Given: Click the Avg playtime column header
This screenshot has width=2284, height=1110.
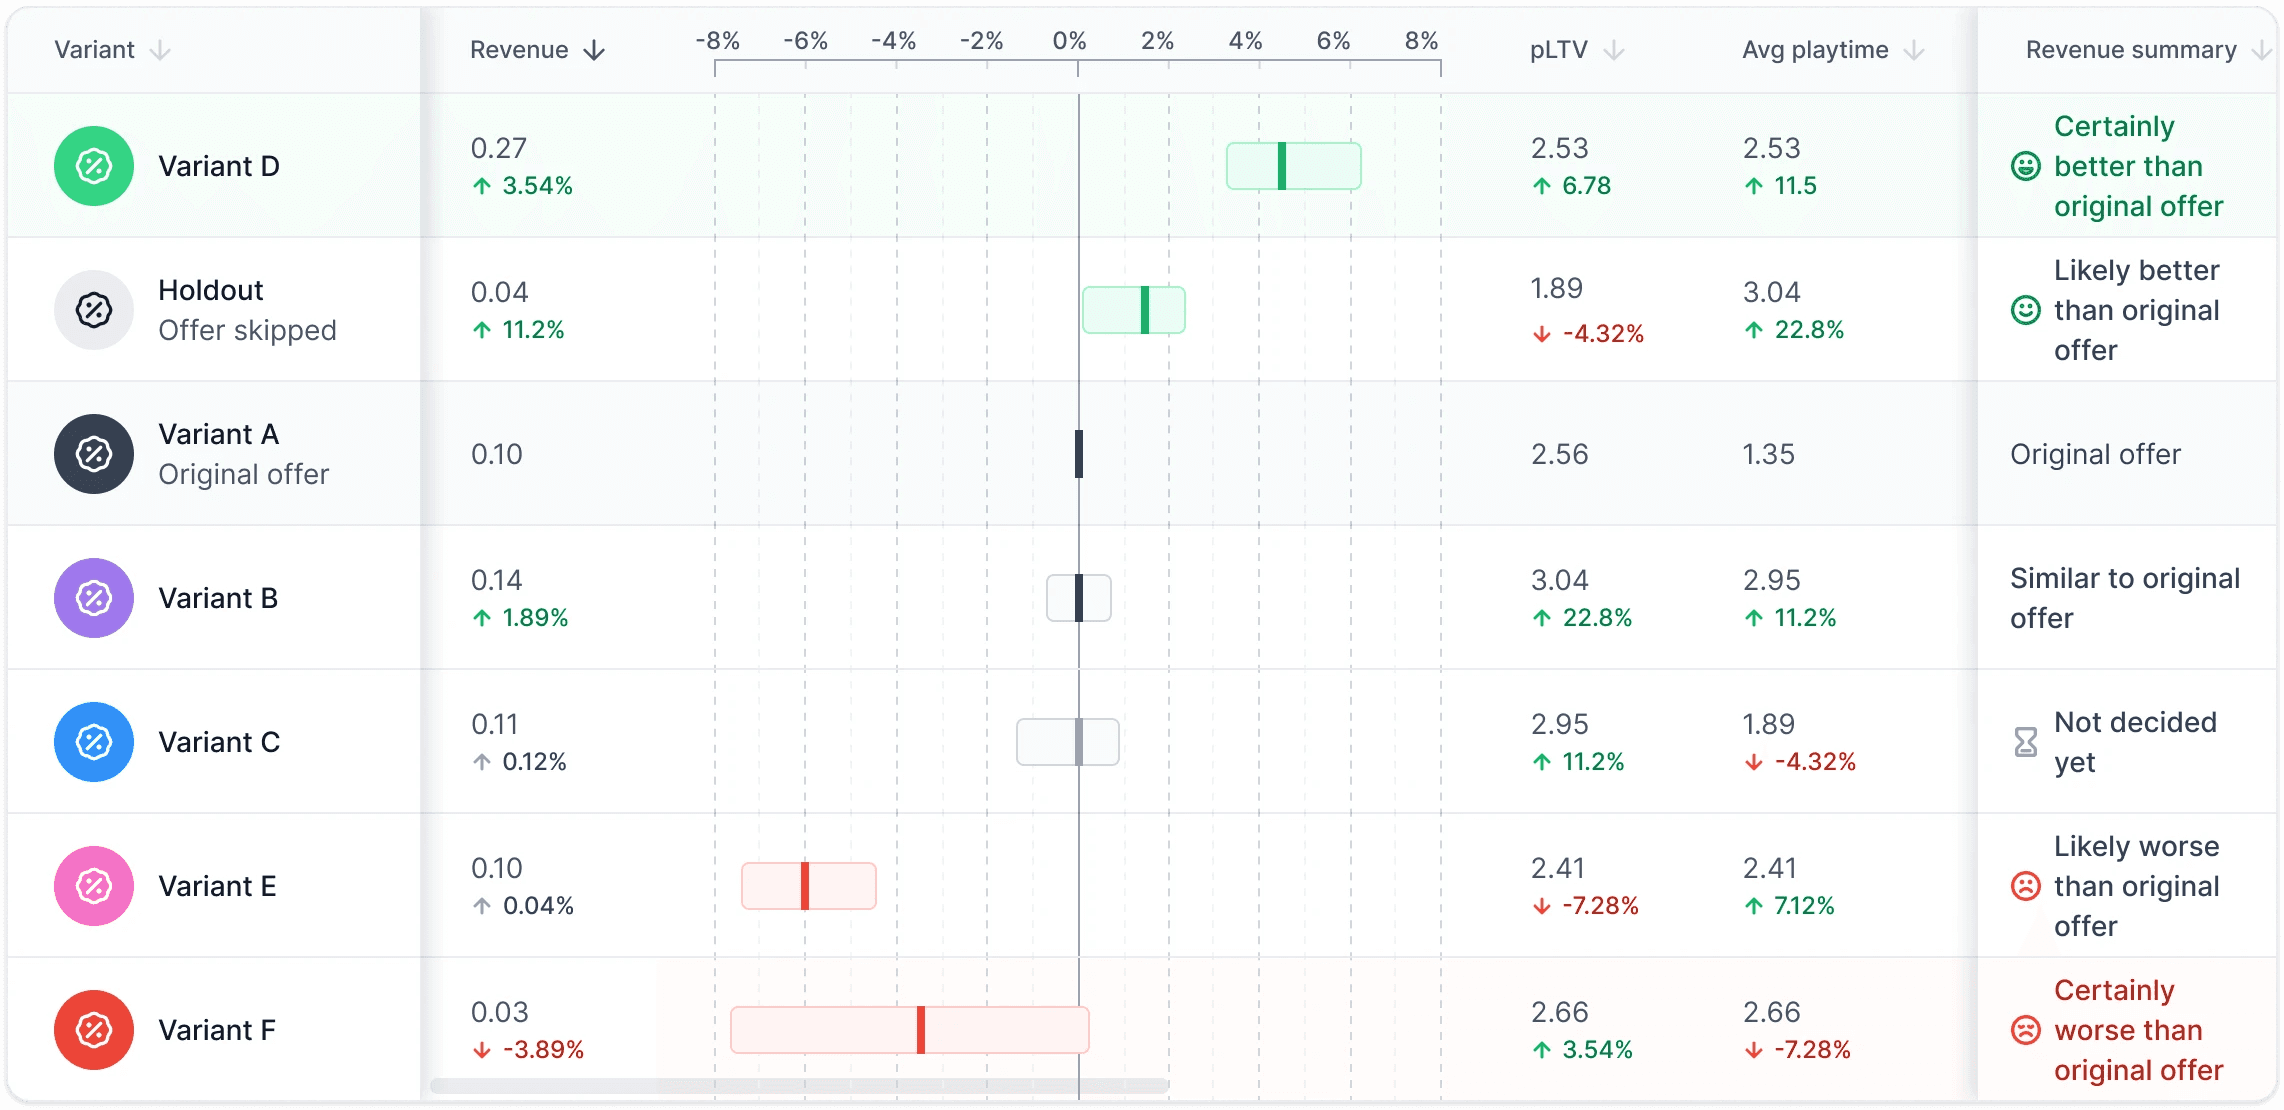Looking at the screenshot, I should click(1815, 50).
